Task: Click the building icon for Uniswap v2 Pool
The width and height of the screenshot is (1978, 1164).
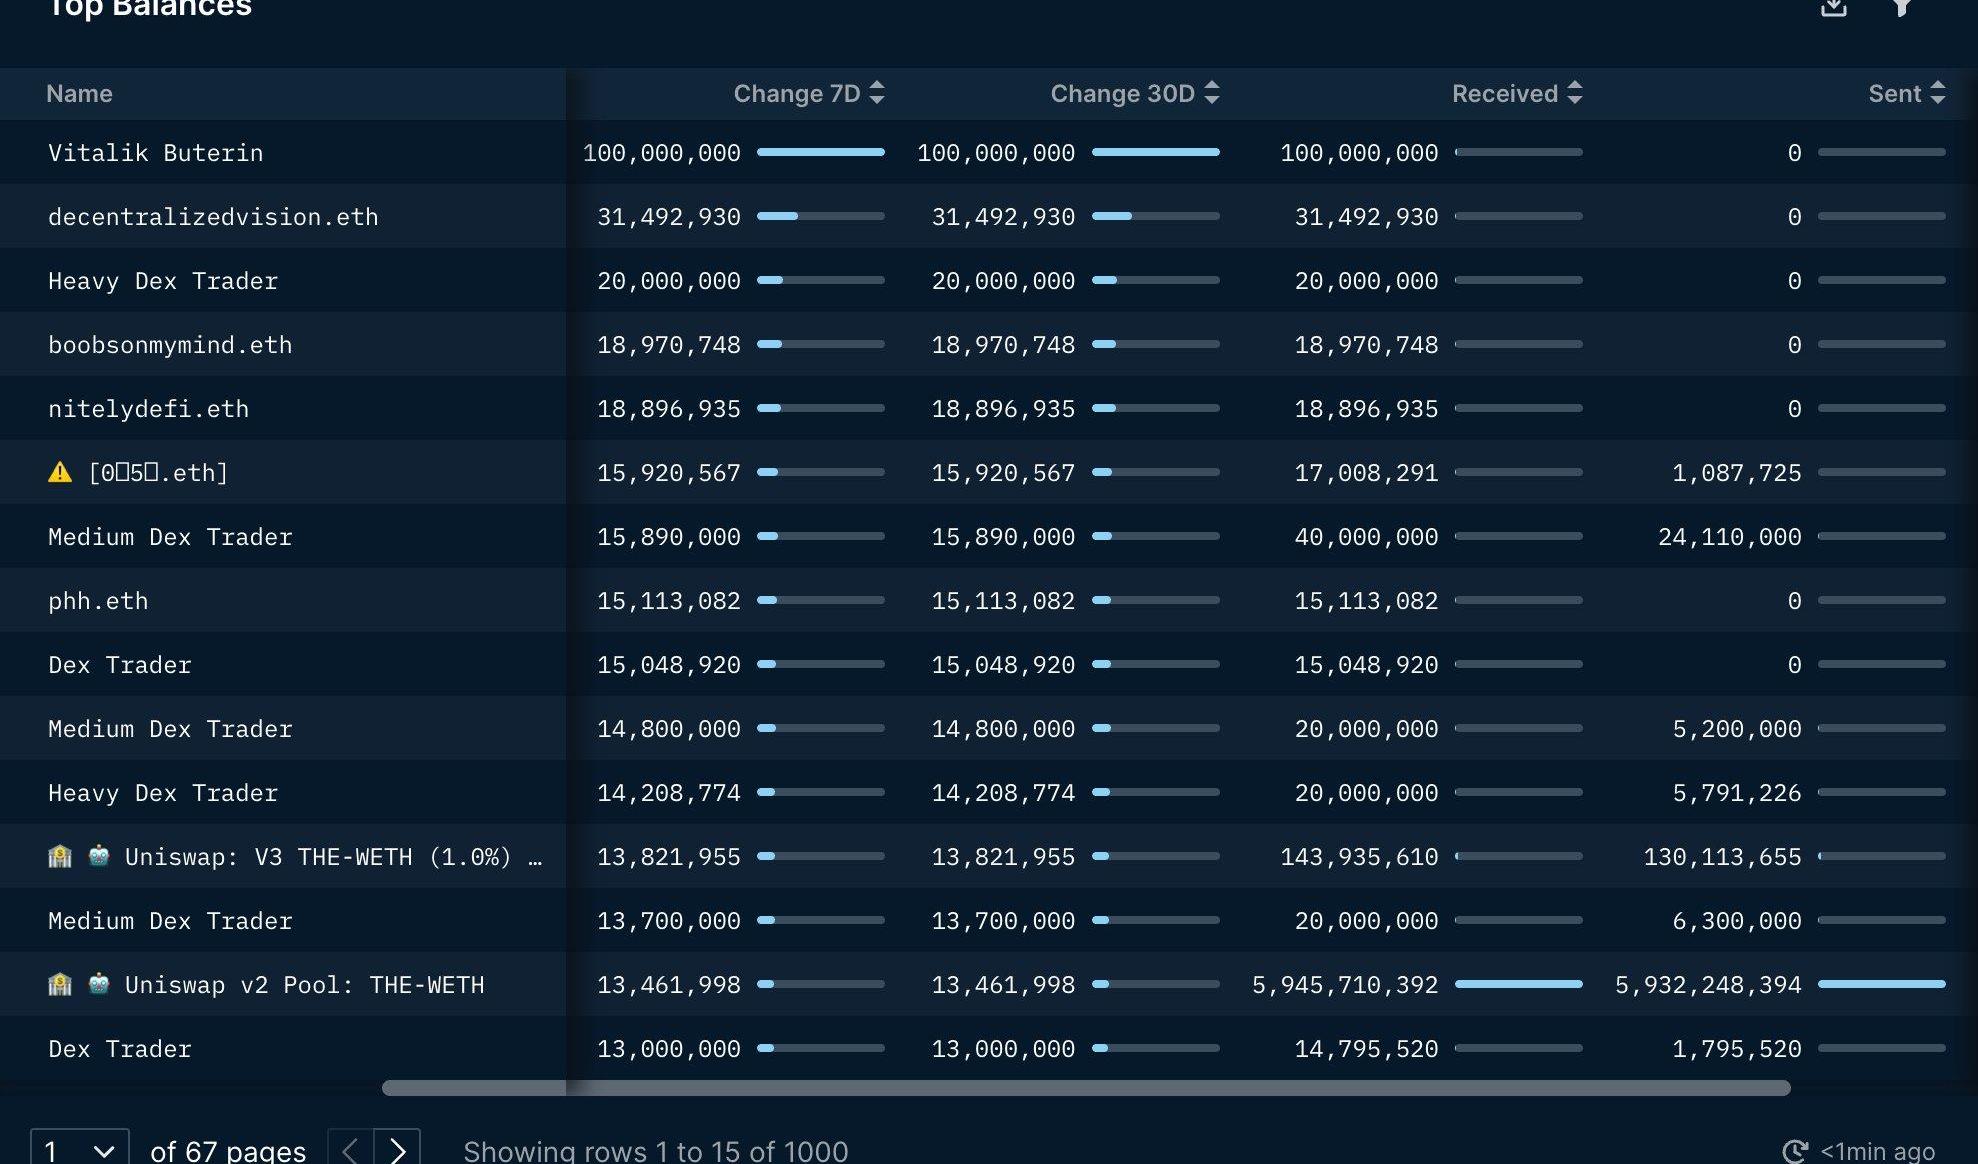Action: [60, 984]
